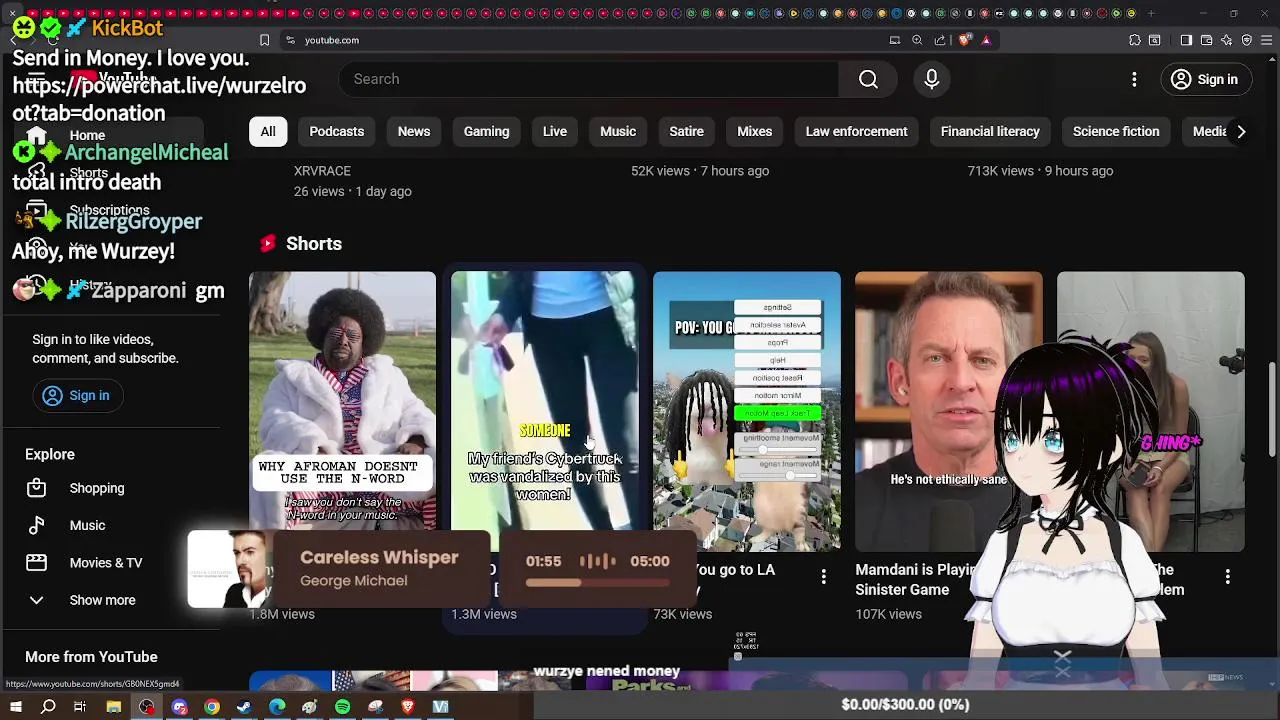Open 'Mamdani is Playing a Sinister Game' title

click(x=916, y=579)
